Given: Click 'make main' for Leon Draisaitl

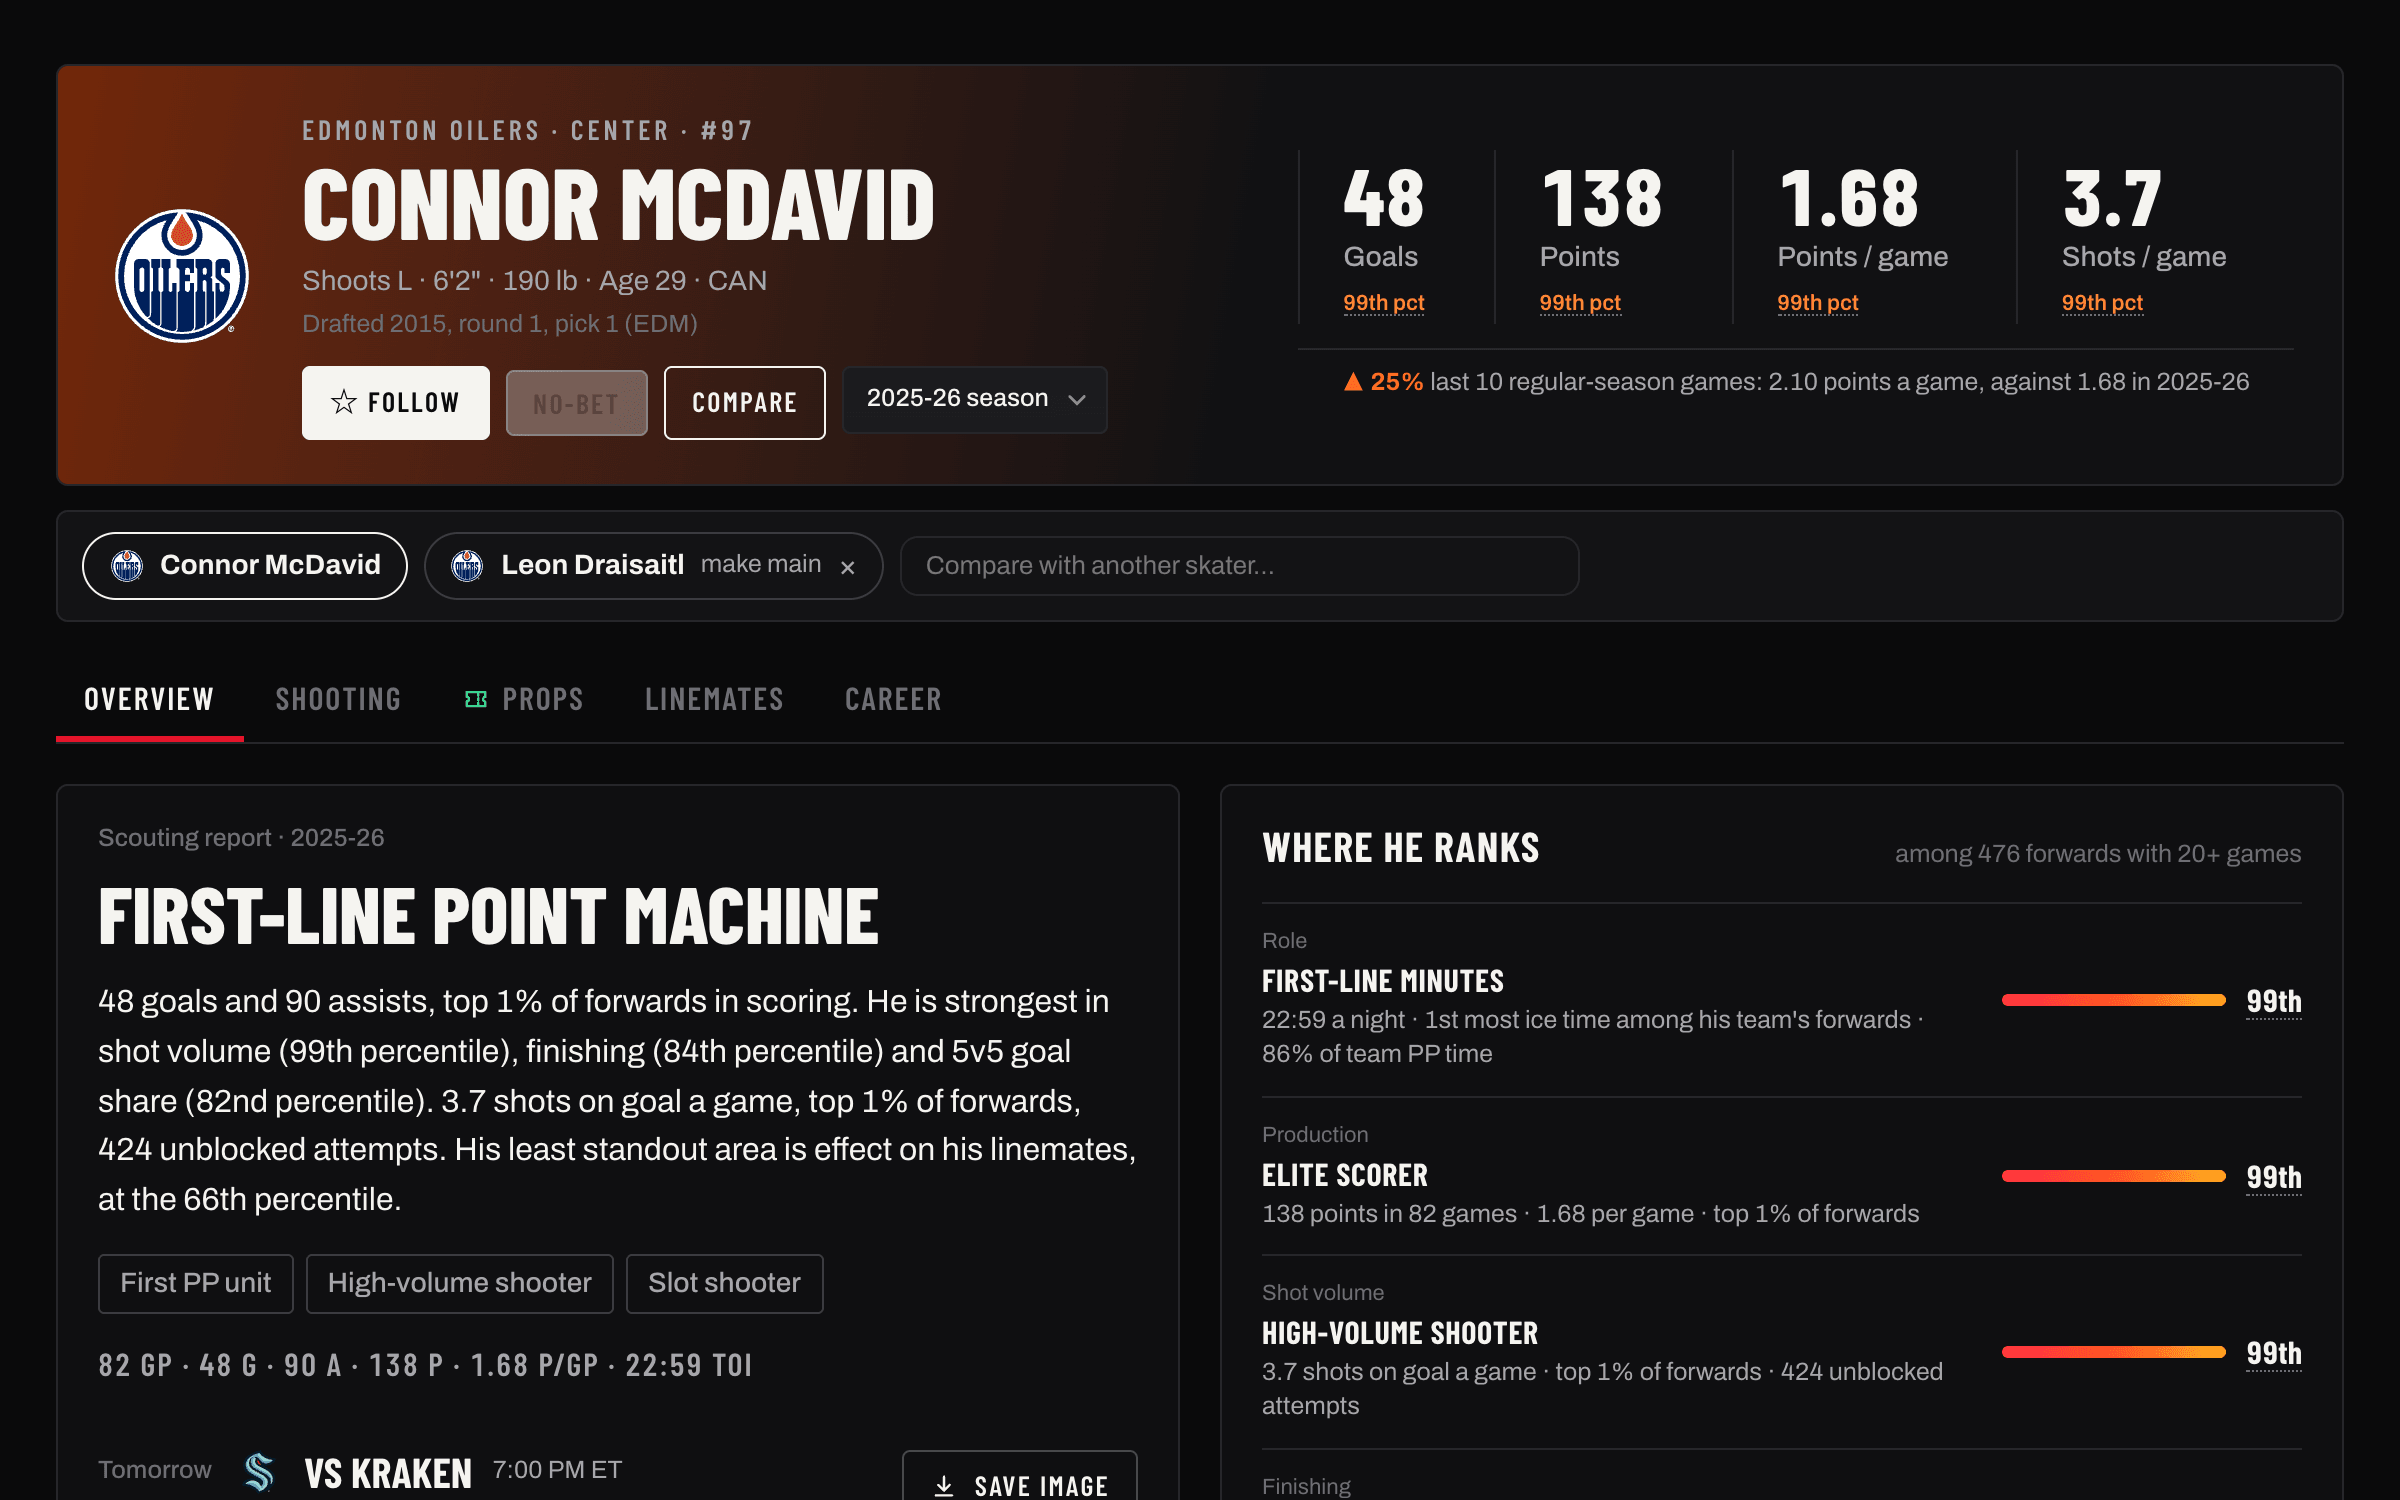Looking at the screenshot, I should tap(761, 564).
